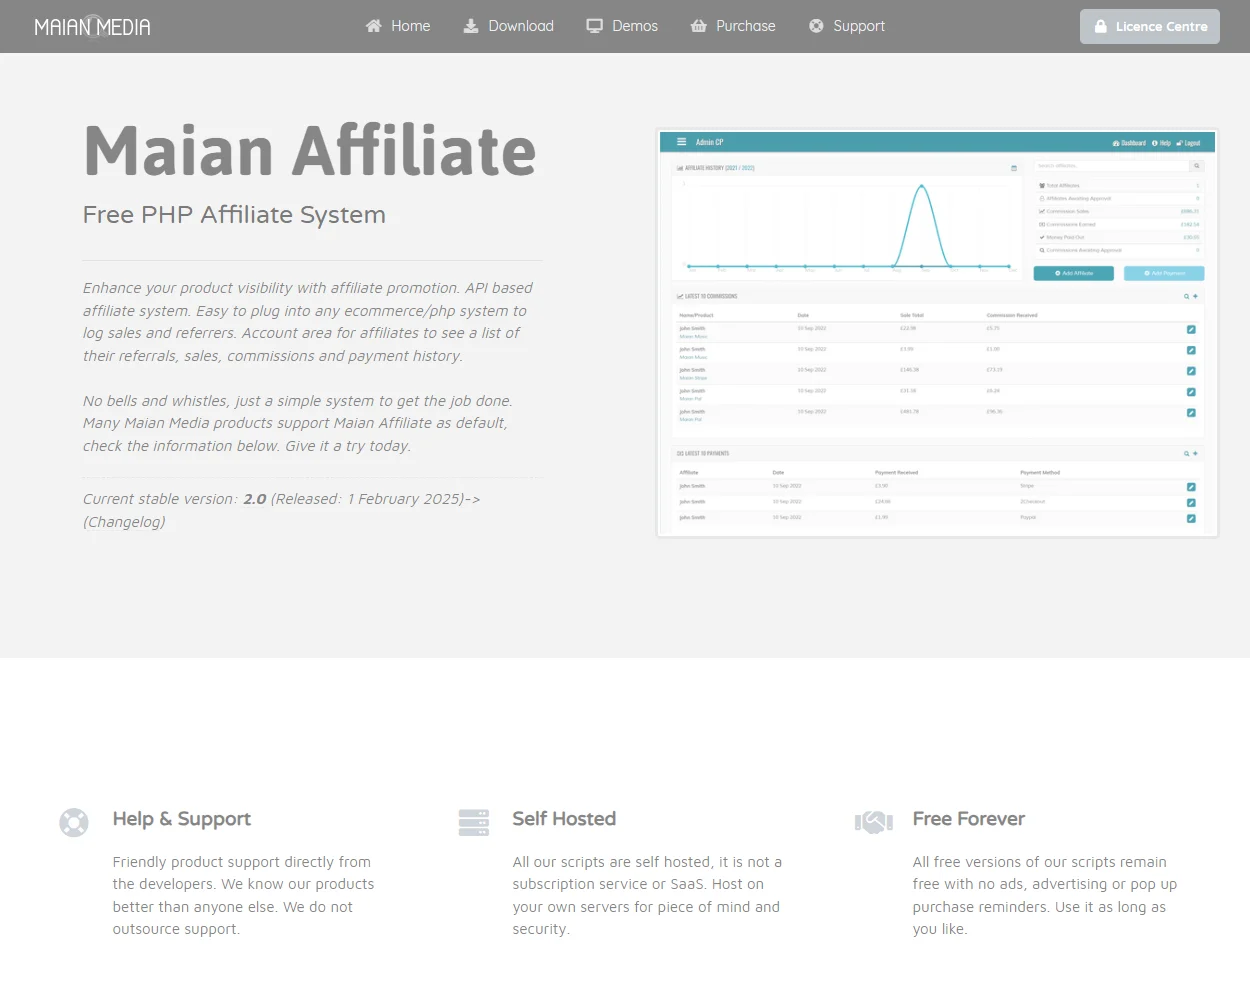Open the Demos nav link

click(622, 26)
